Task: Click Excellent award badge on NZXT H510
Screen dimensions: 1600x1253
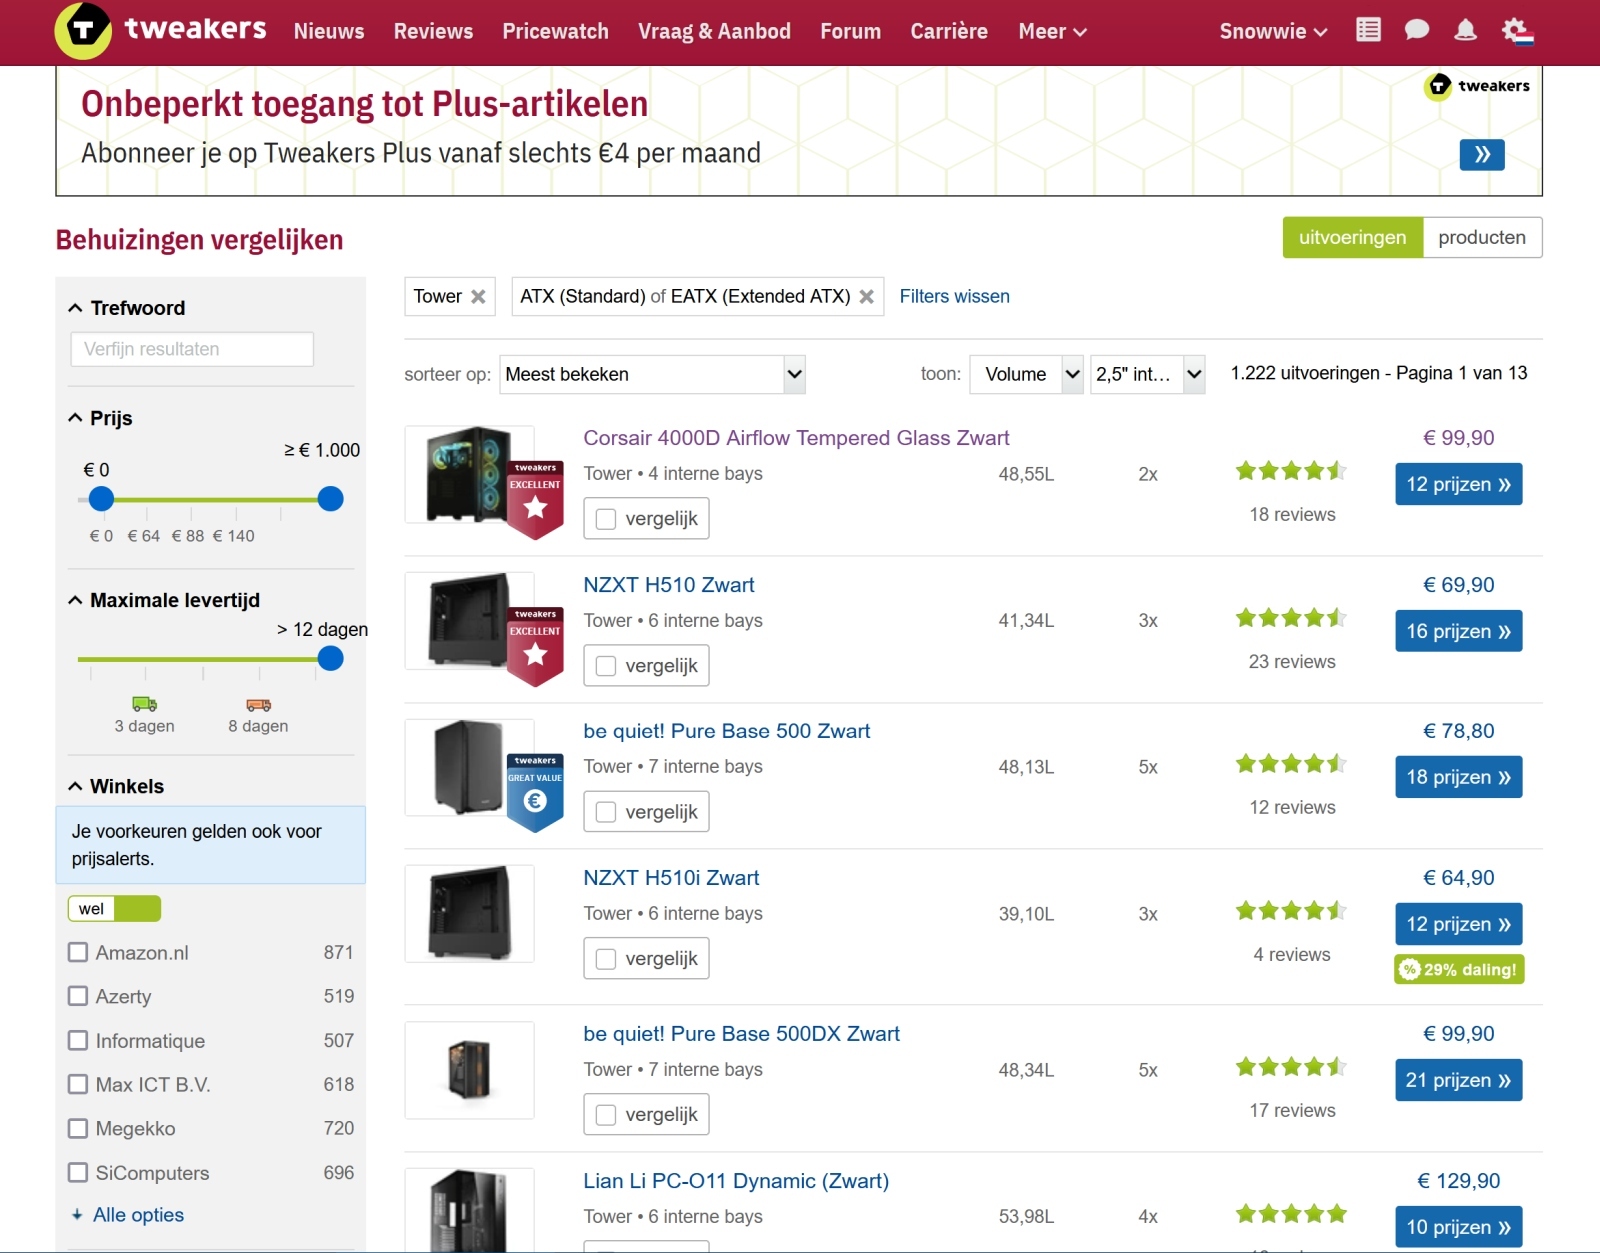Action: (x=536, y=646)
